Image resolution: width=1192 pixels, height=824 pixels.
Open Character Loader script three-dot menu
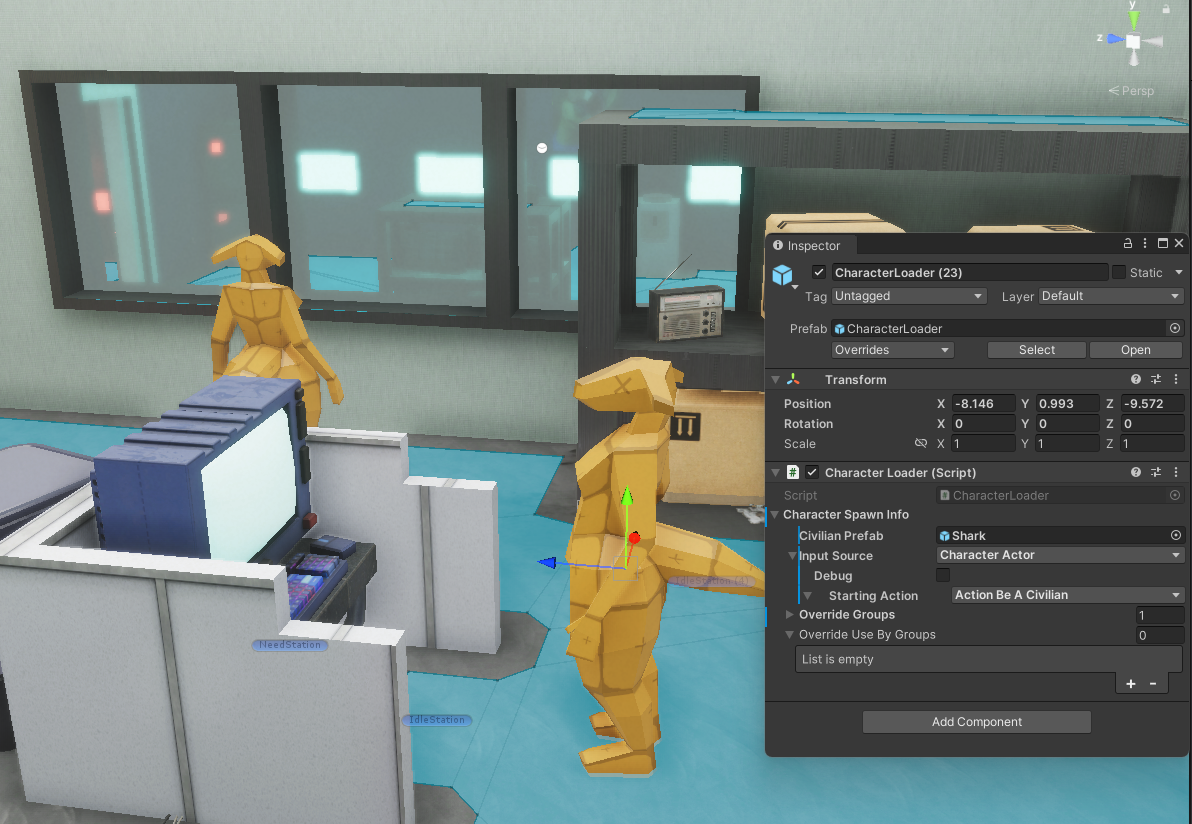point(1175,472)
